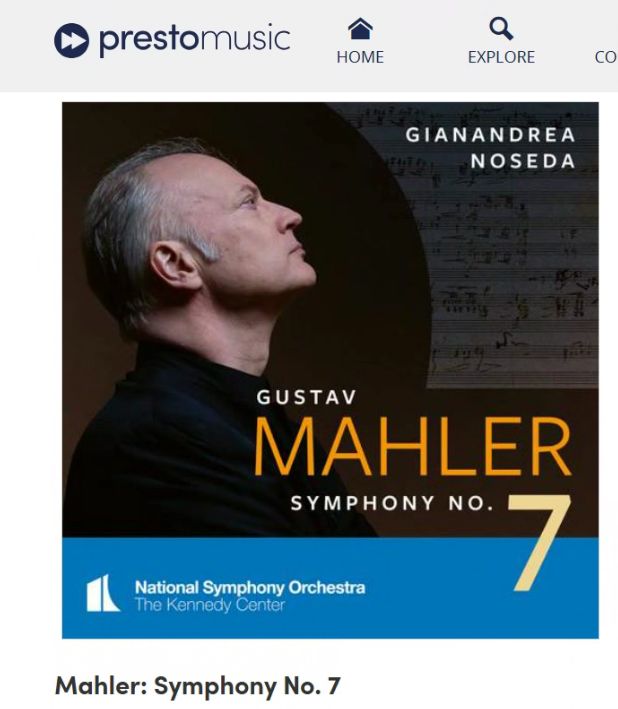Click the Gianandrea Noseda name on cover
The image size is (618, 709).
click(490, 147)
